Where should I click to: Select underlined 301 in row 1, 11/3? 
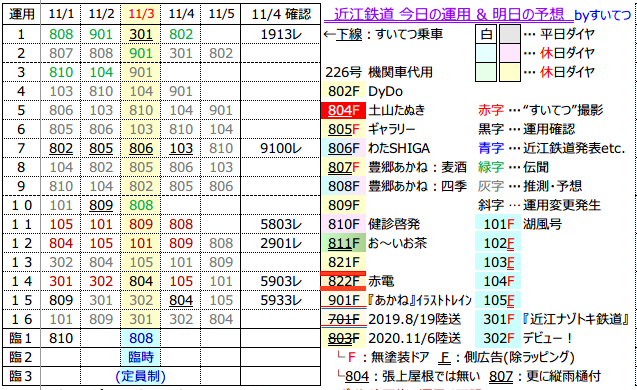(x=141, y=34)
